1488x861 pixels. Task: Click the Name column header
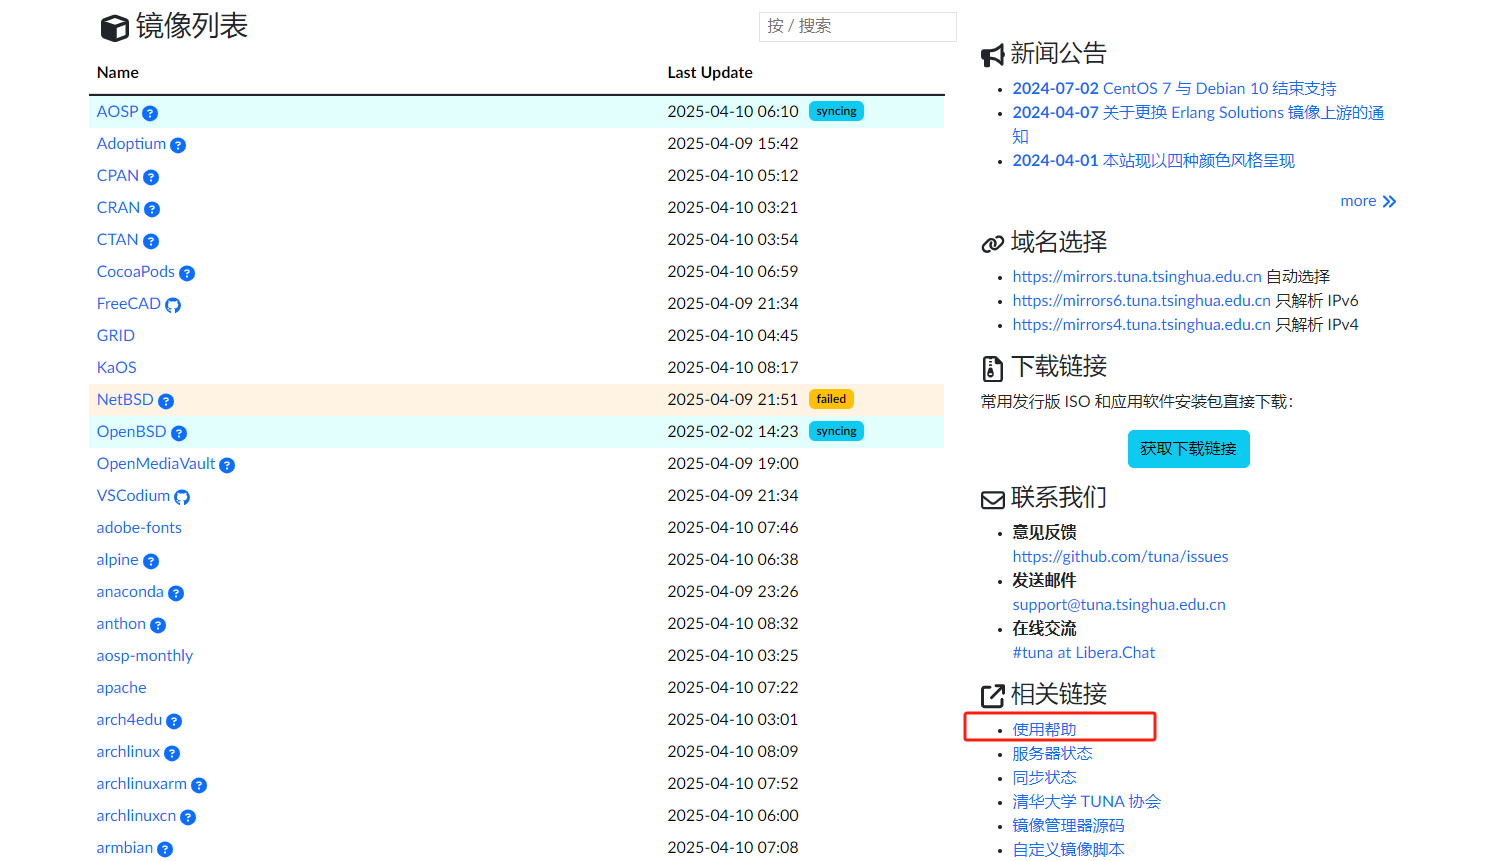click(118, 72)
